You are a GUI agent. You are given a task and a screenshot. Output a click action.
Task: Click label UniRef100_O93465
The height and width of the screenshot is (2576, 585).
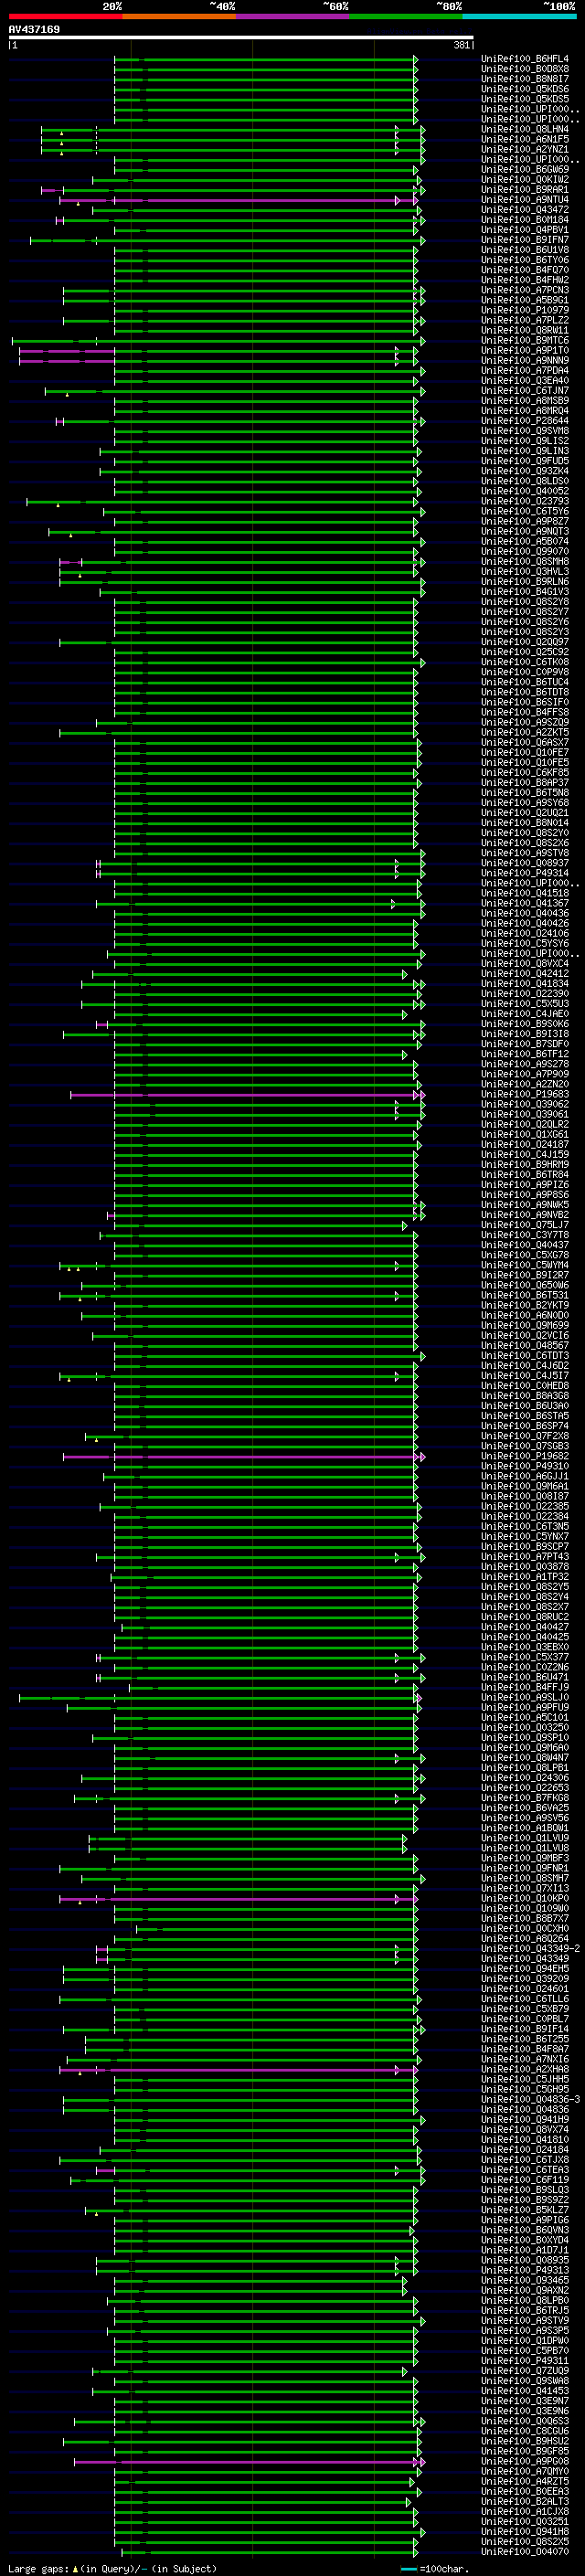click(525, 2280)
